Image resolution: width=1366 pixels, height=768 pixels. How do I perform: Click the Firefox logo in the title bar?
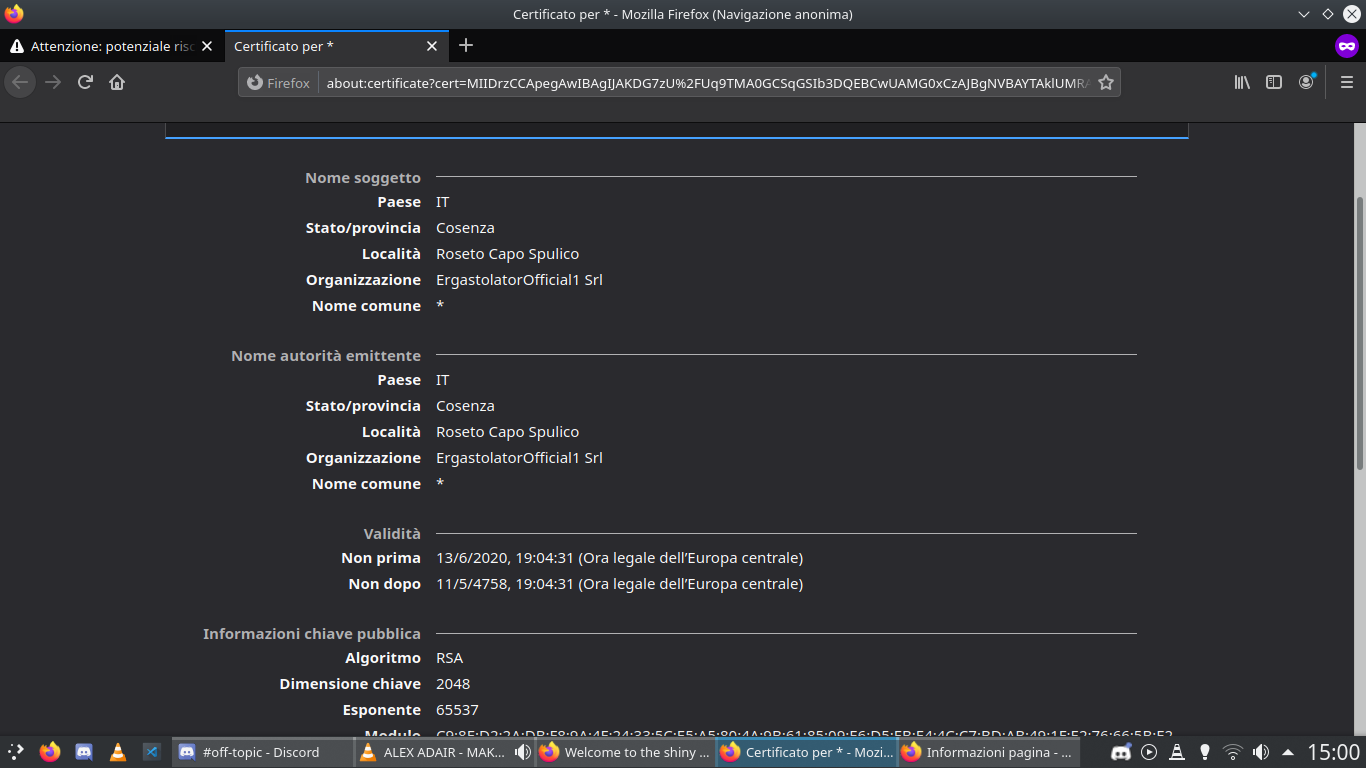pos(14,14)
